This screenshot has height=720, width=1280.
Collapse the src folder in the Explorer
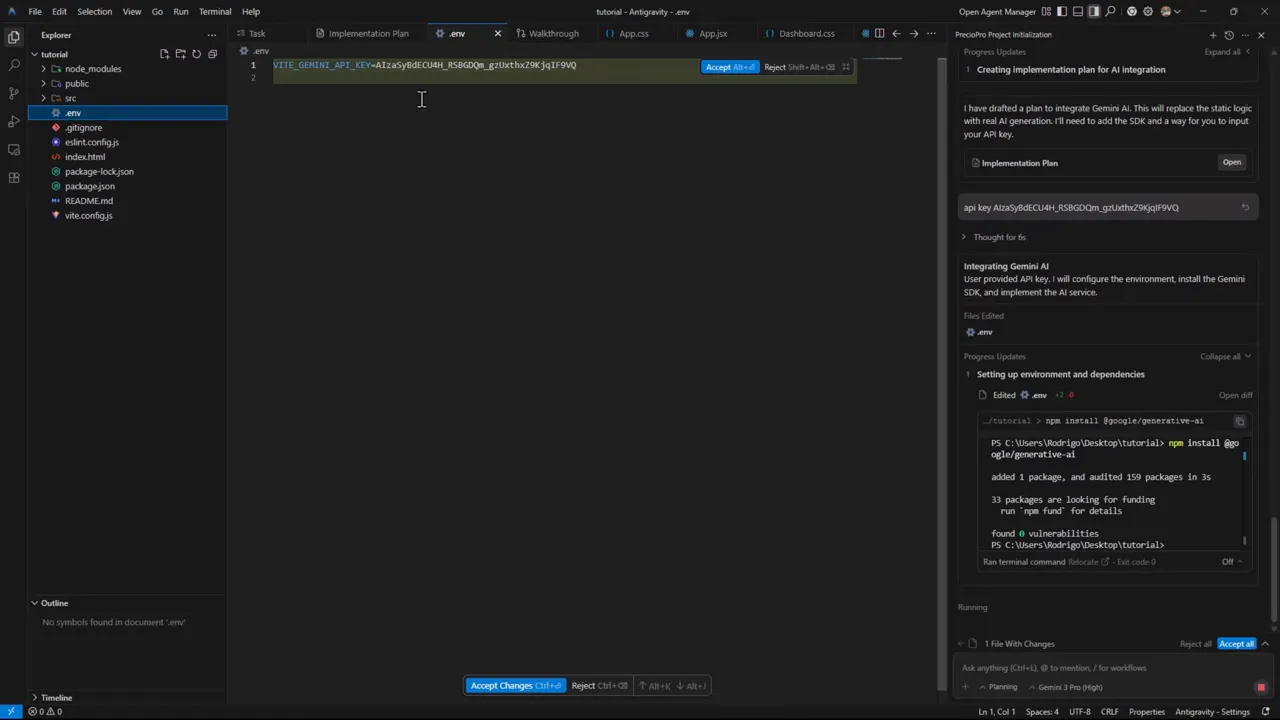pyautogui.click(x=70, y=98)
